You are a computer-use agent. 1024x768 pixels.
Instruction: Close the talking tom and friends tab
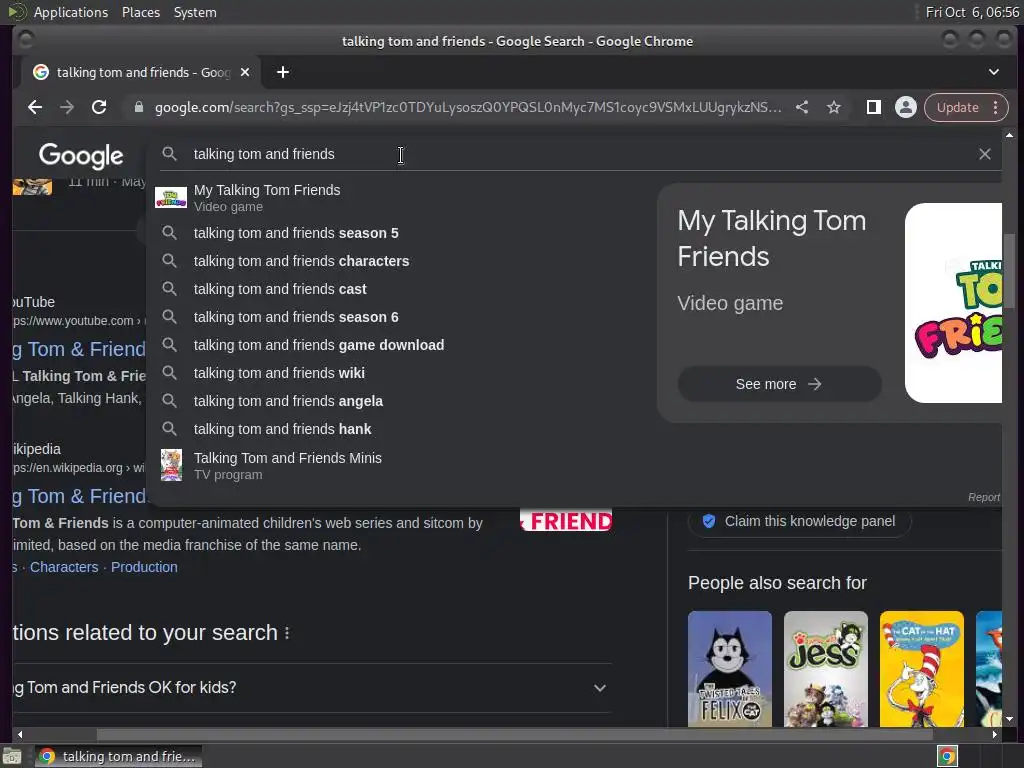[x=245, y=72]
